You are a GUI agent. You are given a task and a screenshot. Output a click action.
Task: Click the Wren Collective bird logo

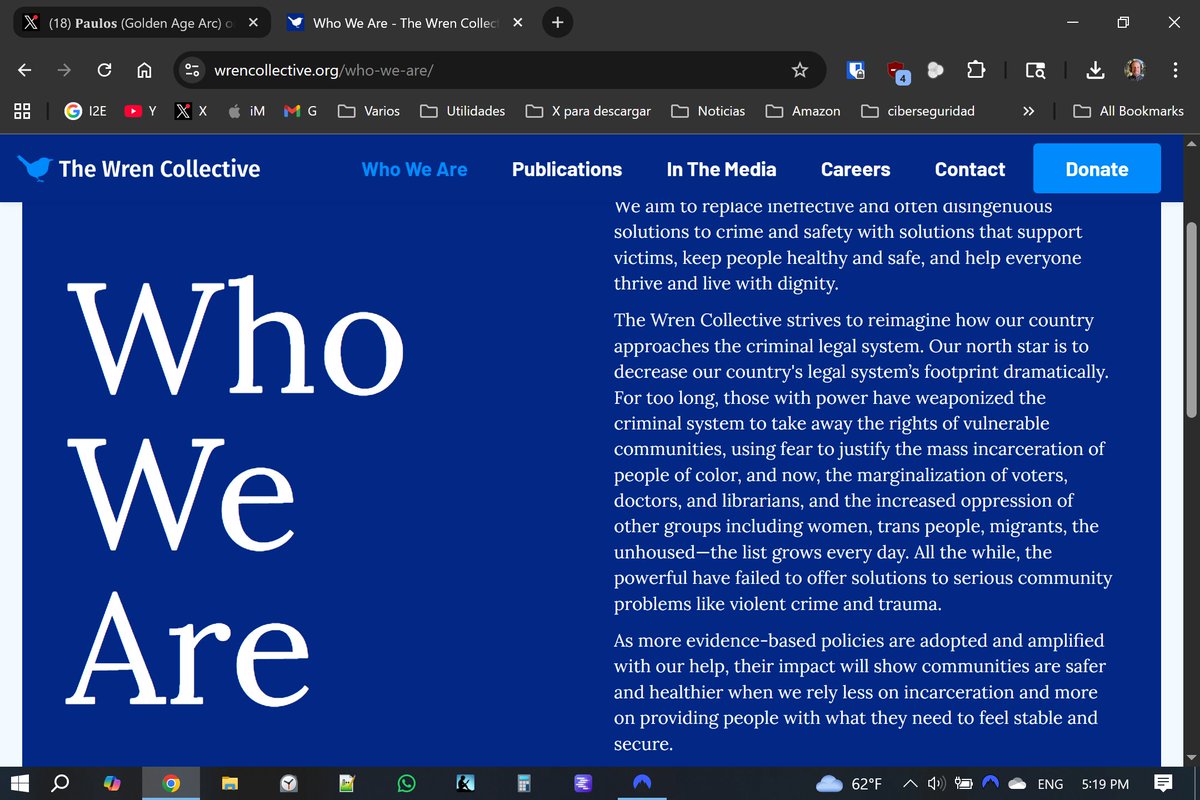[x=33, y=168]
